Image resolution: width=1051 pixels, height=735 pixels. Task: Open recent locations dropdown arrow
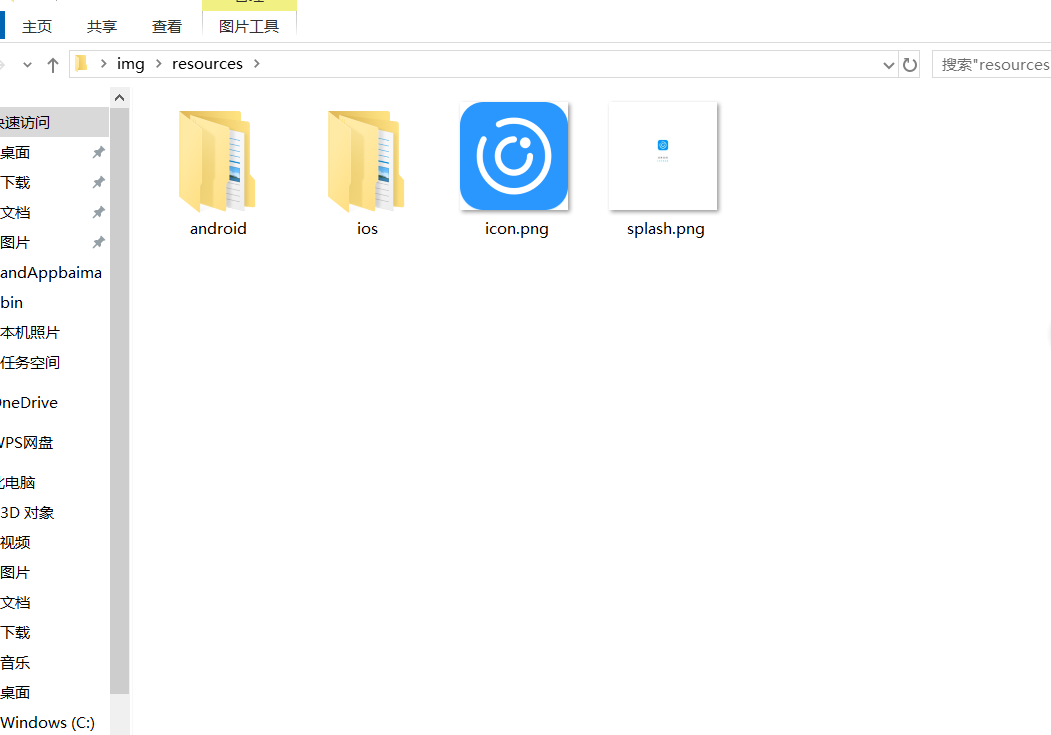pyautogui.click(x=27, y=65)
